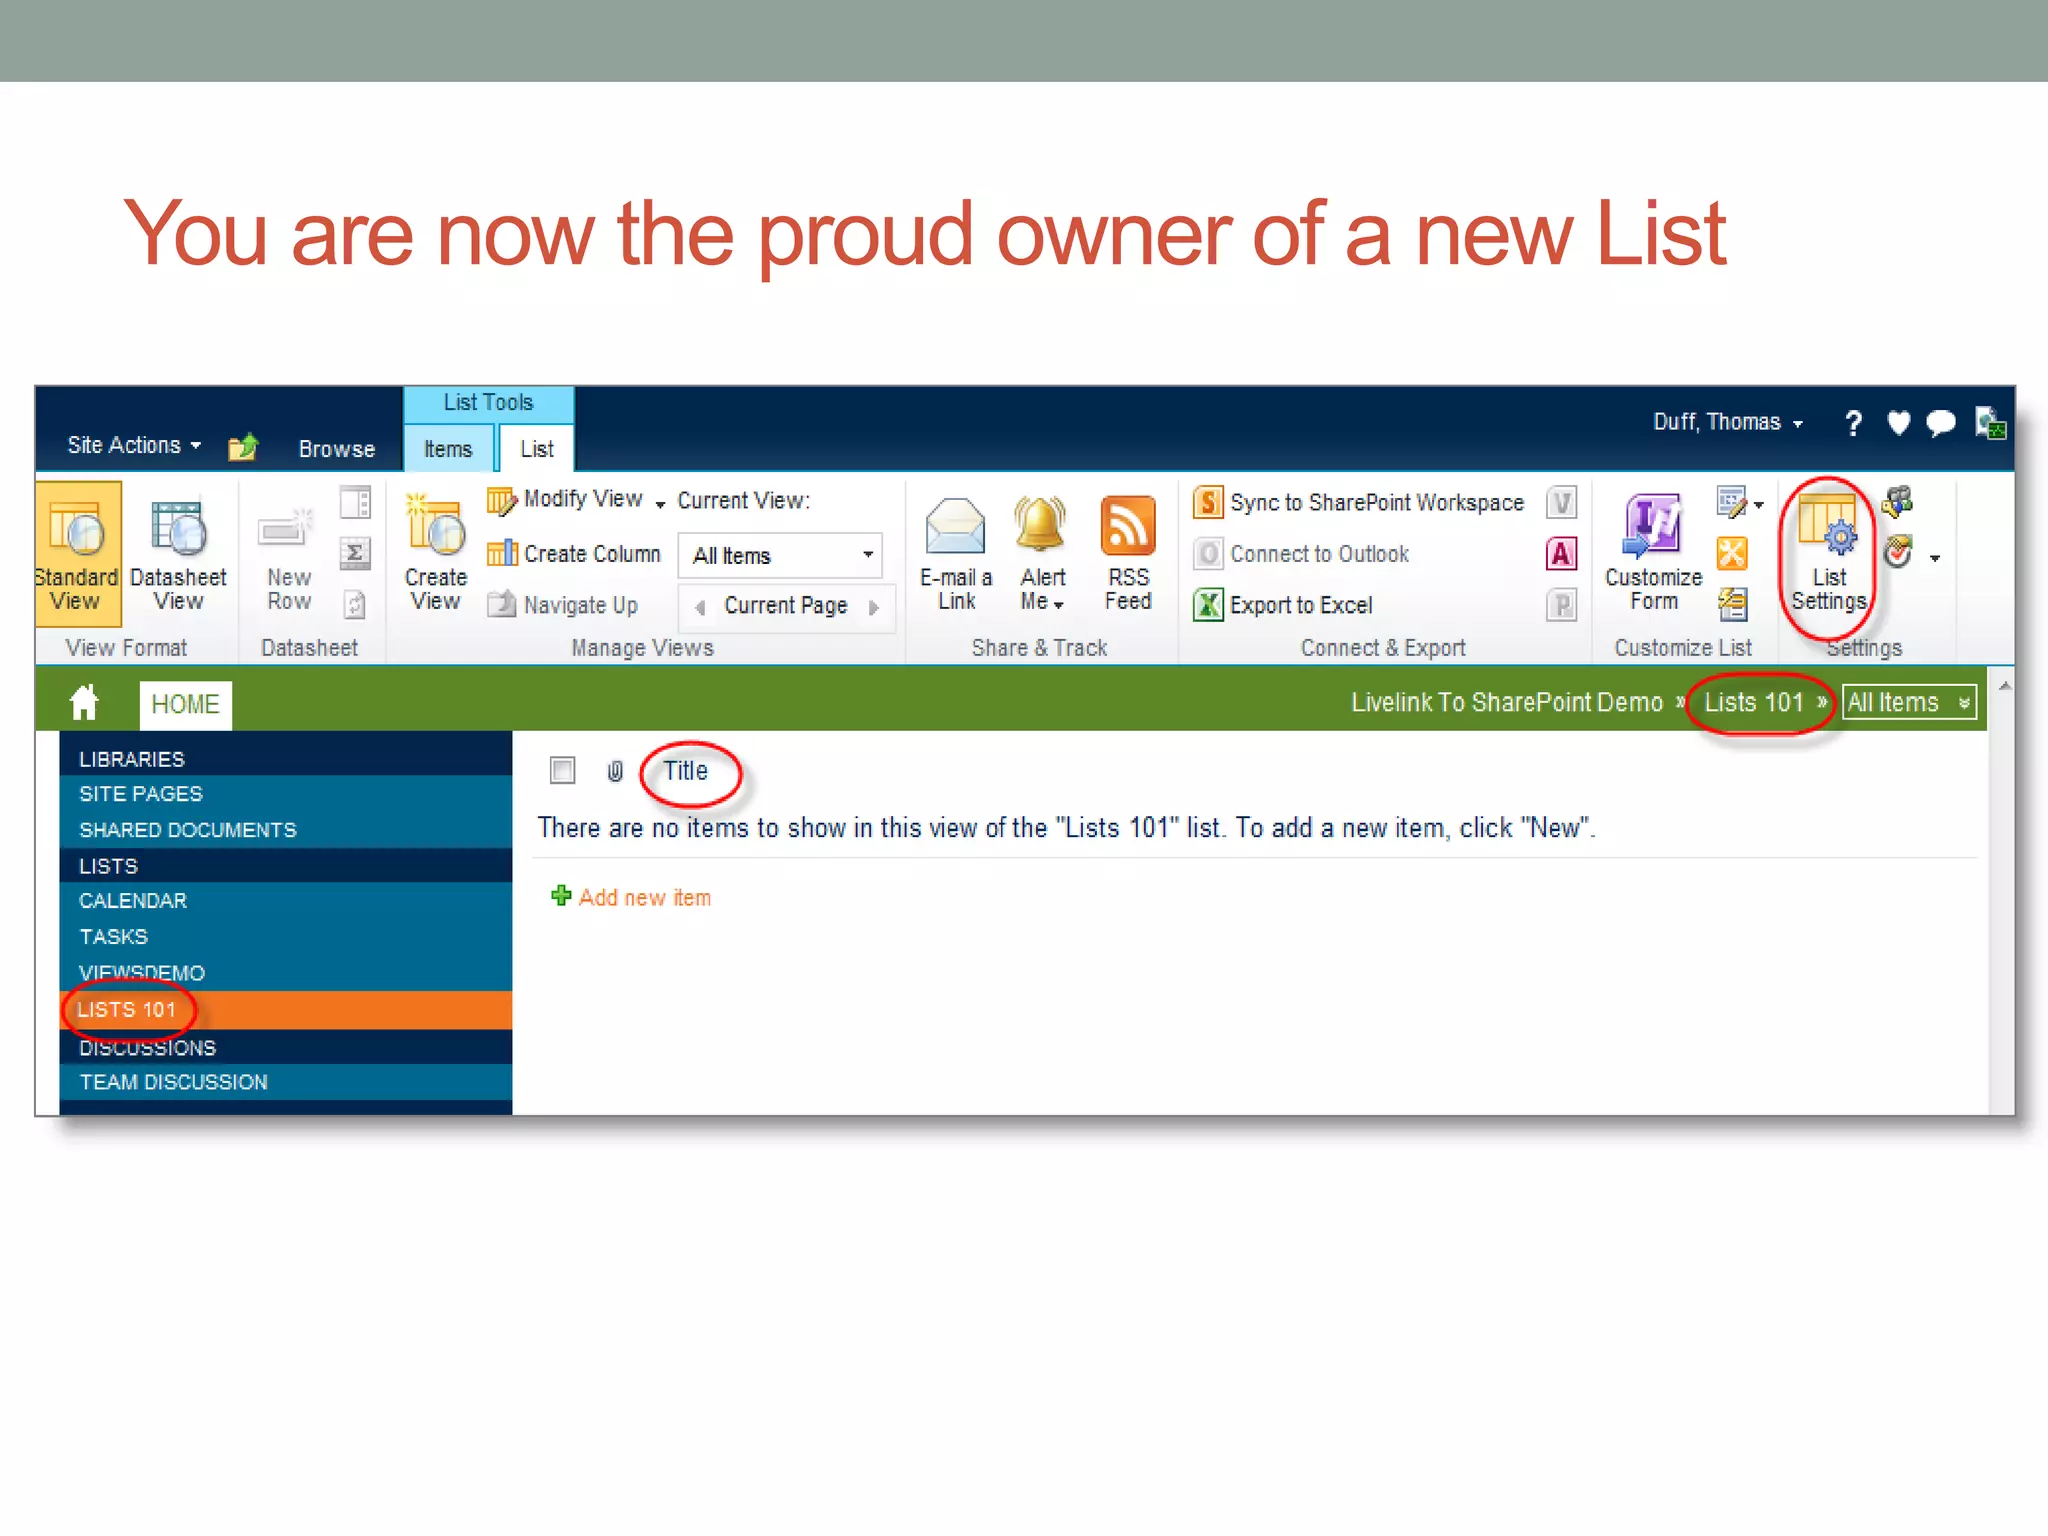Click the Lists 101 breadcrumb link
The image size is (2048, 1536).
pos(1754,703)
